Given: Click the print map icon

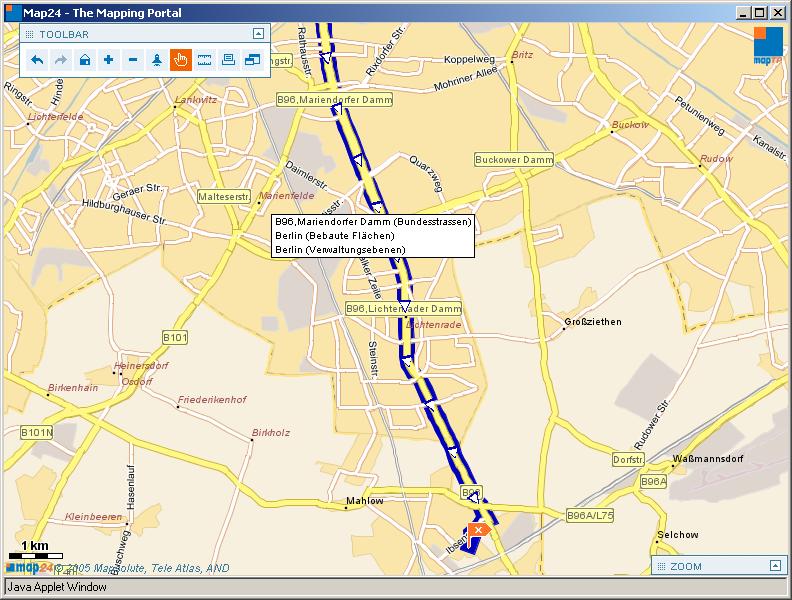Looking at the screenshot, I should pos(228,60).
